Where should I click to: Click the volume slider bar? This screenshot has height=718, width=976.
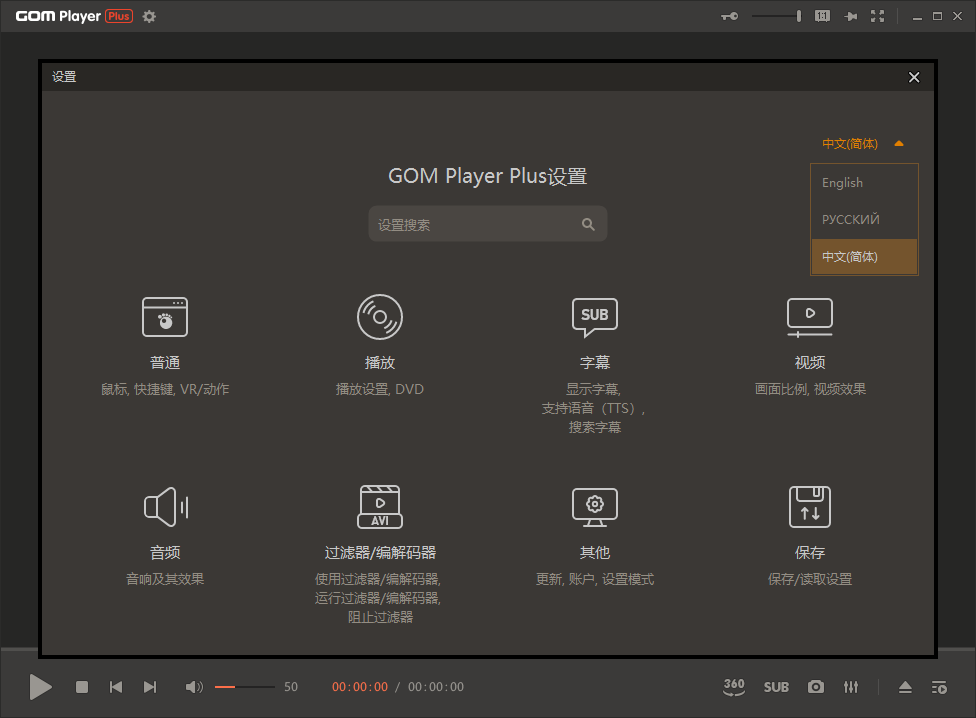(244, 687)
